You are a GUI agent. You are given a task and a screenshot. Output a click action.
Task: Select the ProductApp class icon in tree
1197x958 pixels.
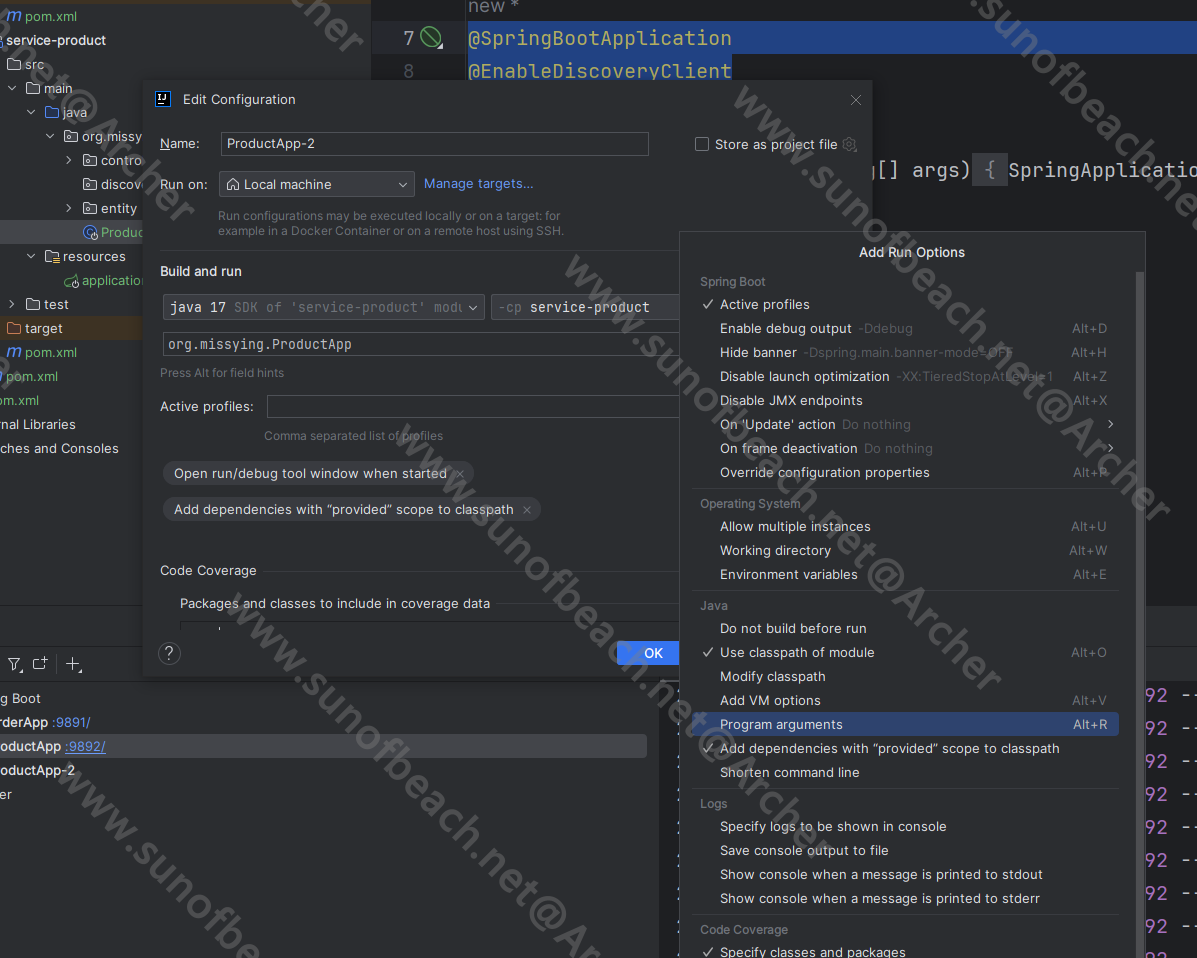click(x=90, y=232)
